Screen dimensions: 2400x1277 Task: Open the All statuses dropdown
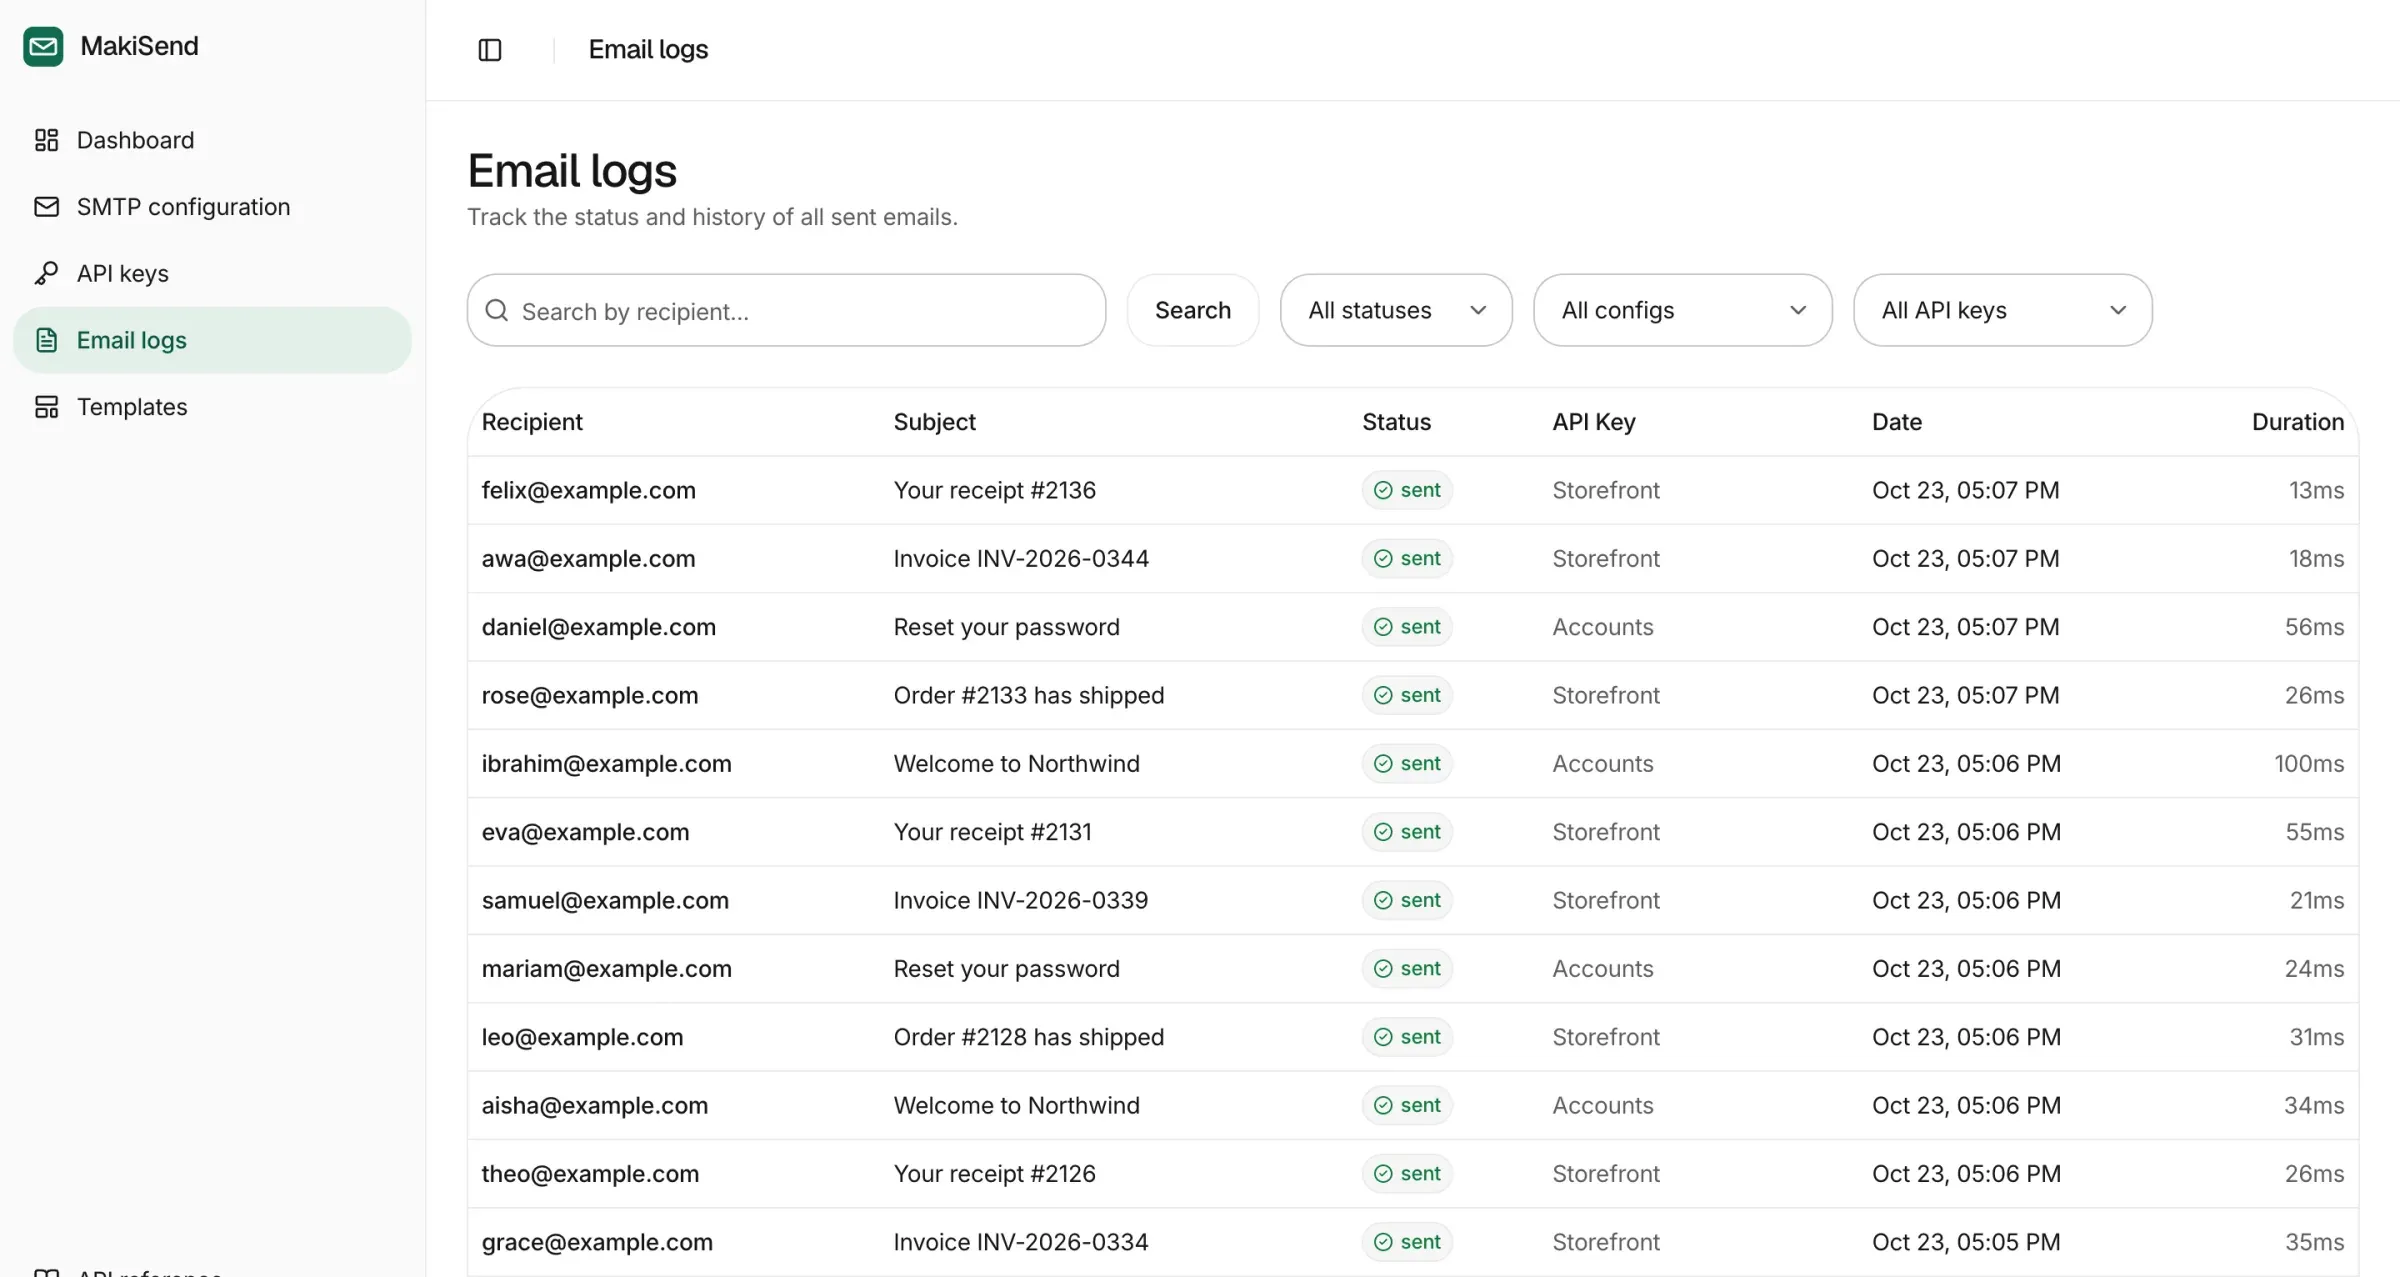1396,310
